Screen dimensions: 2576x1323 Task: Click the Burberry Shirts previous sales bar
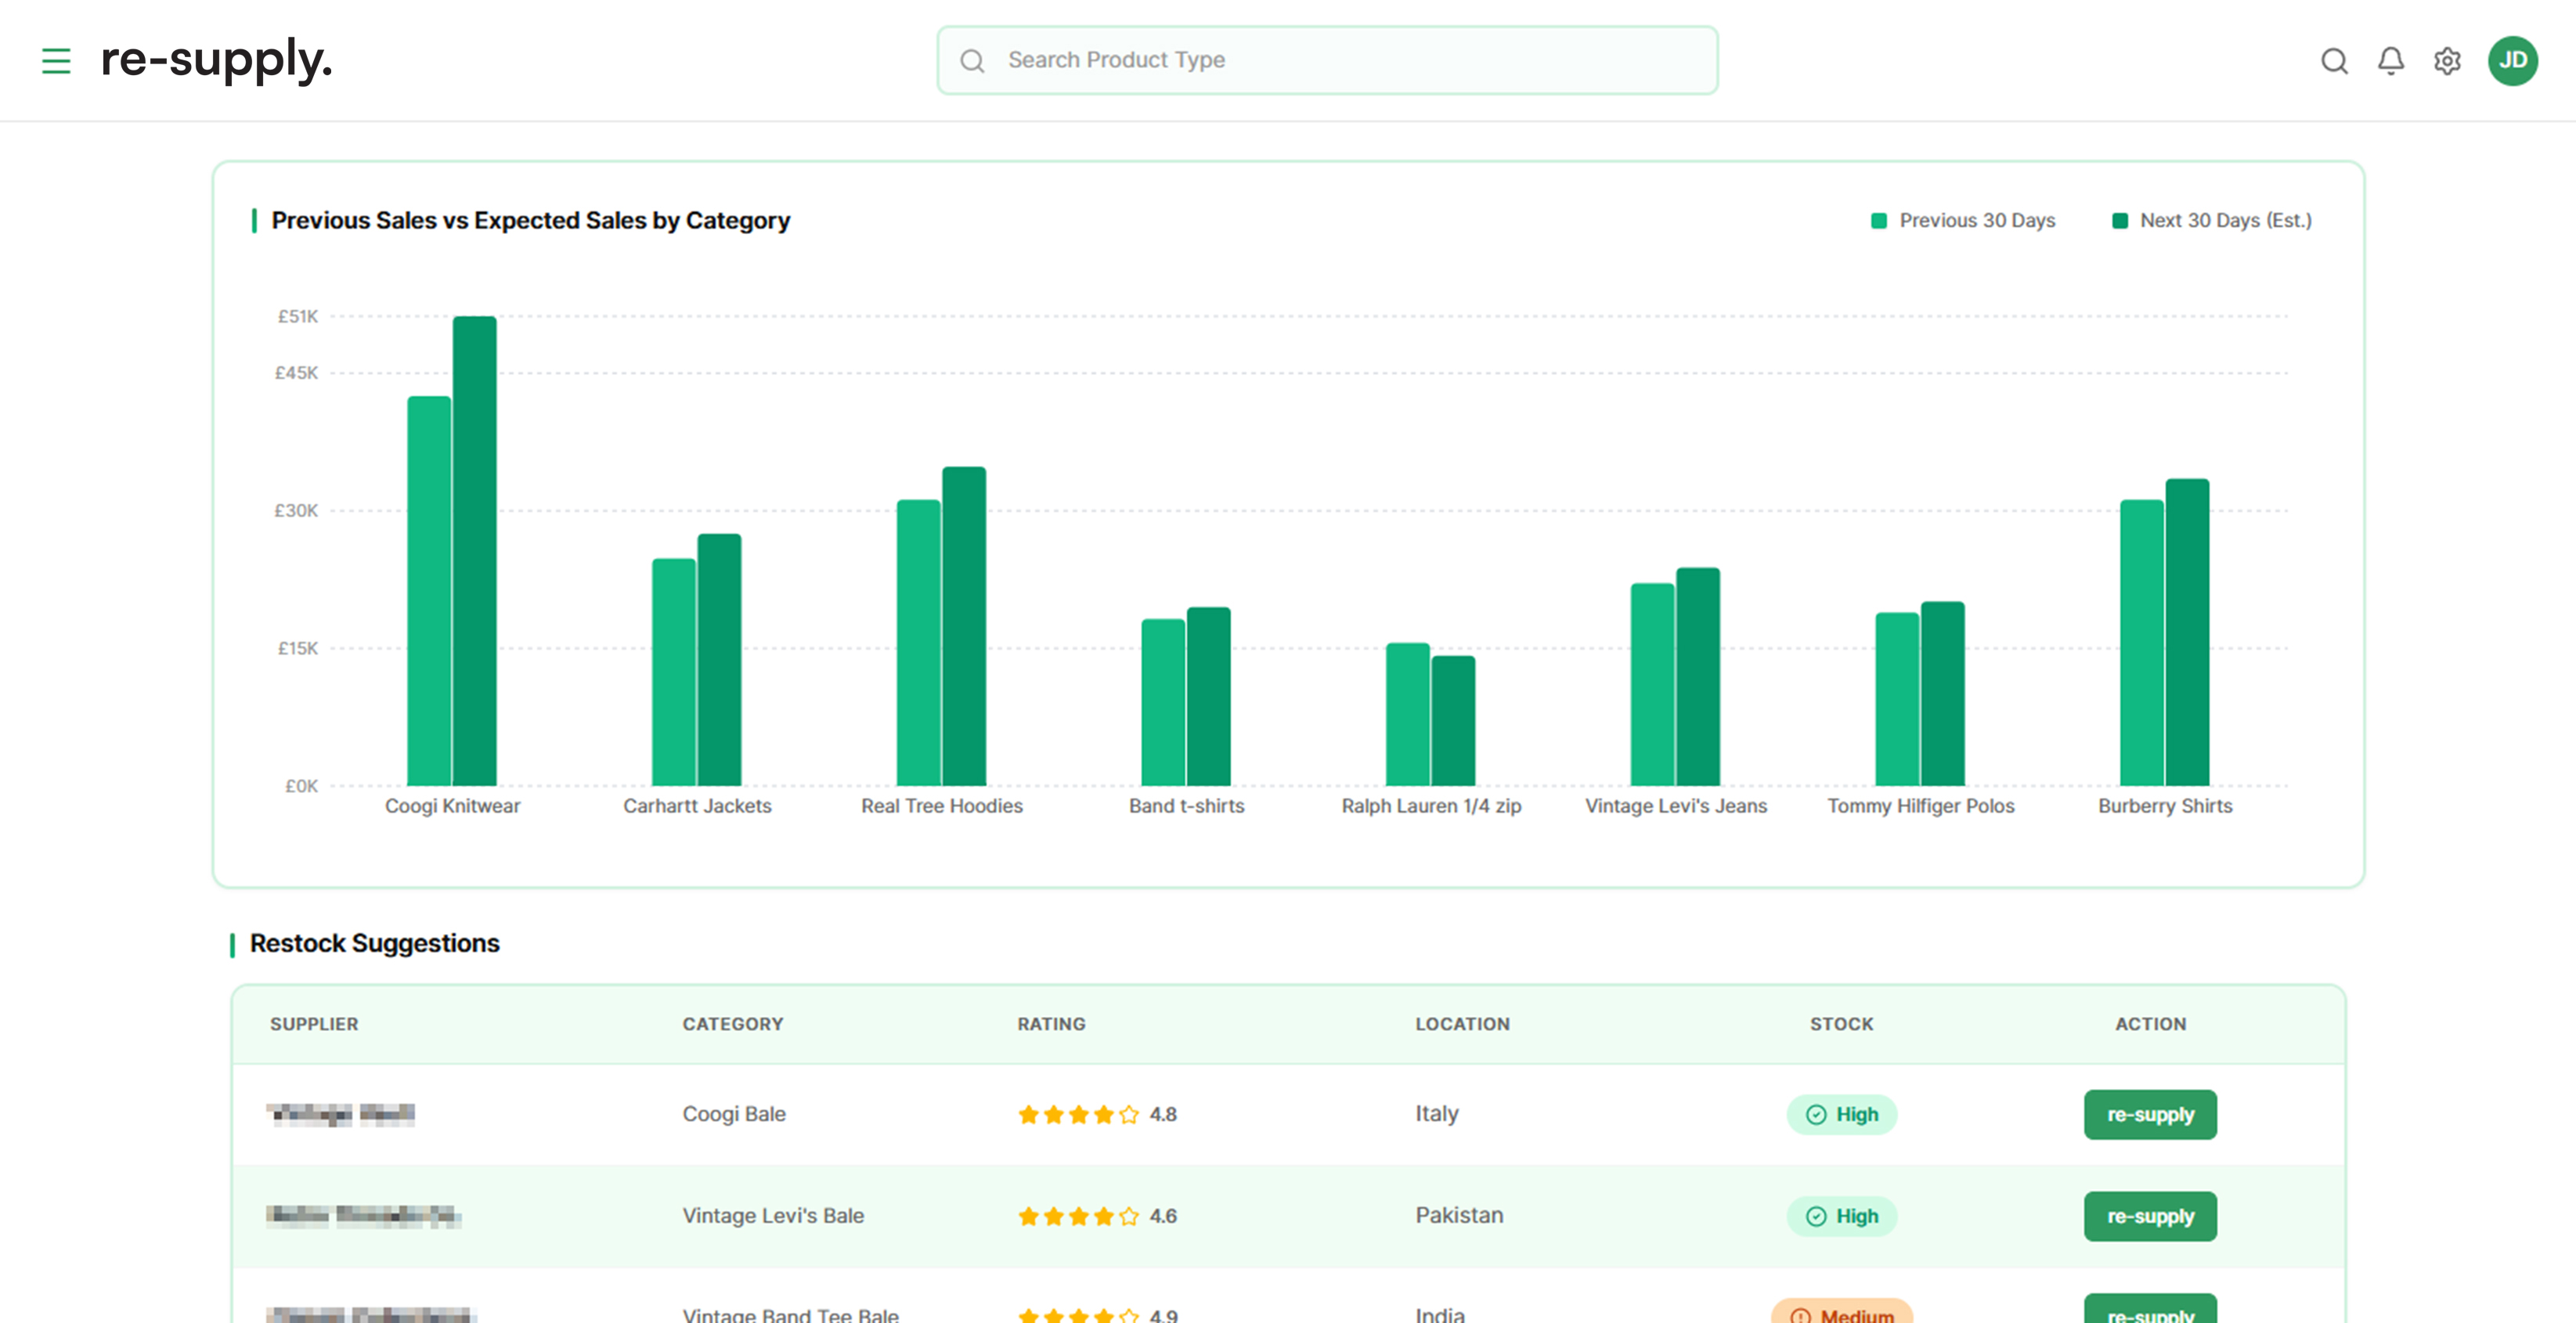point(2141,642)
